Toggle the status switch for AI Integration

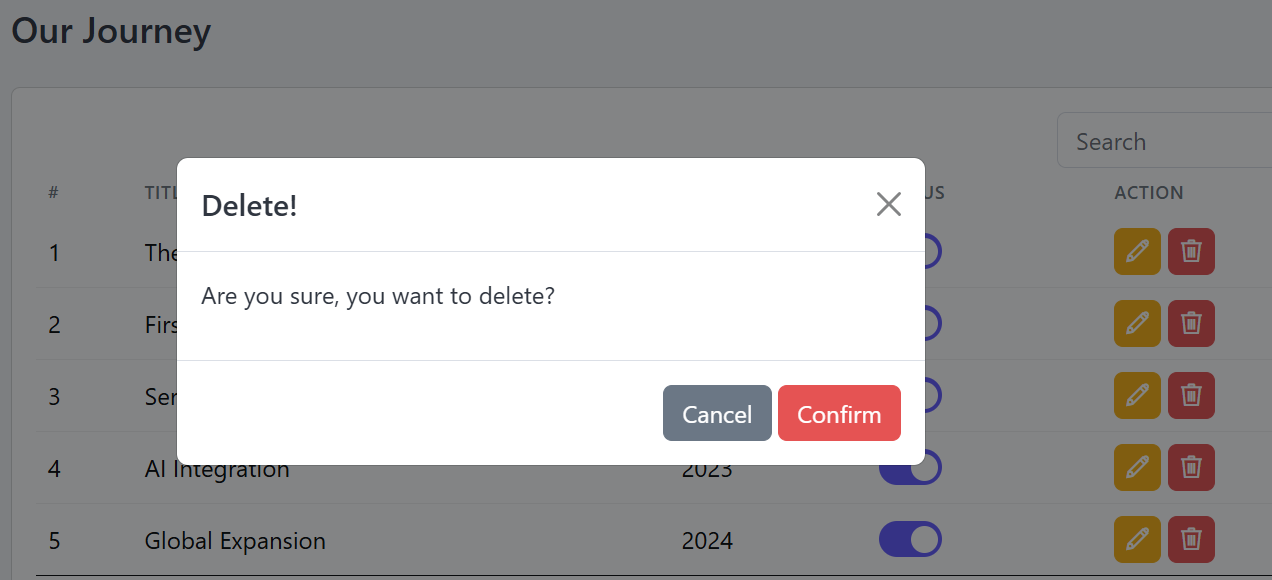point(910,467)
